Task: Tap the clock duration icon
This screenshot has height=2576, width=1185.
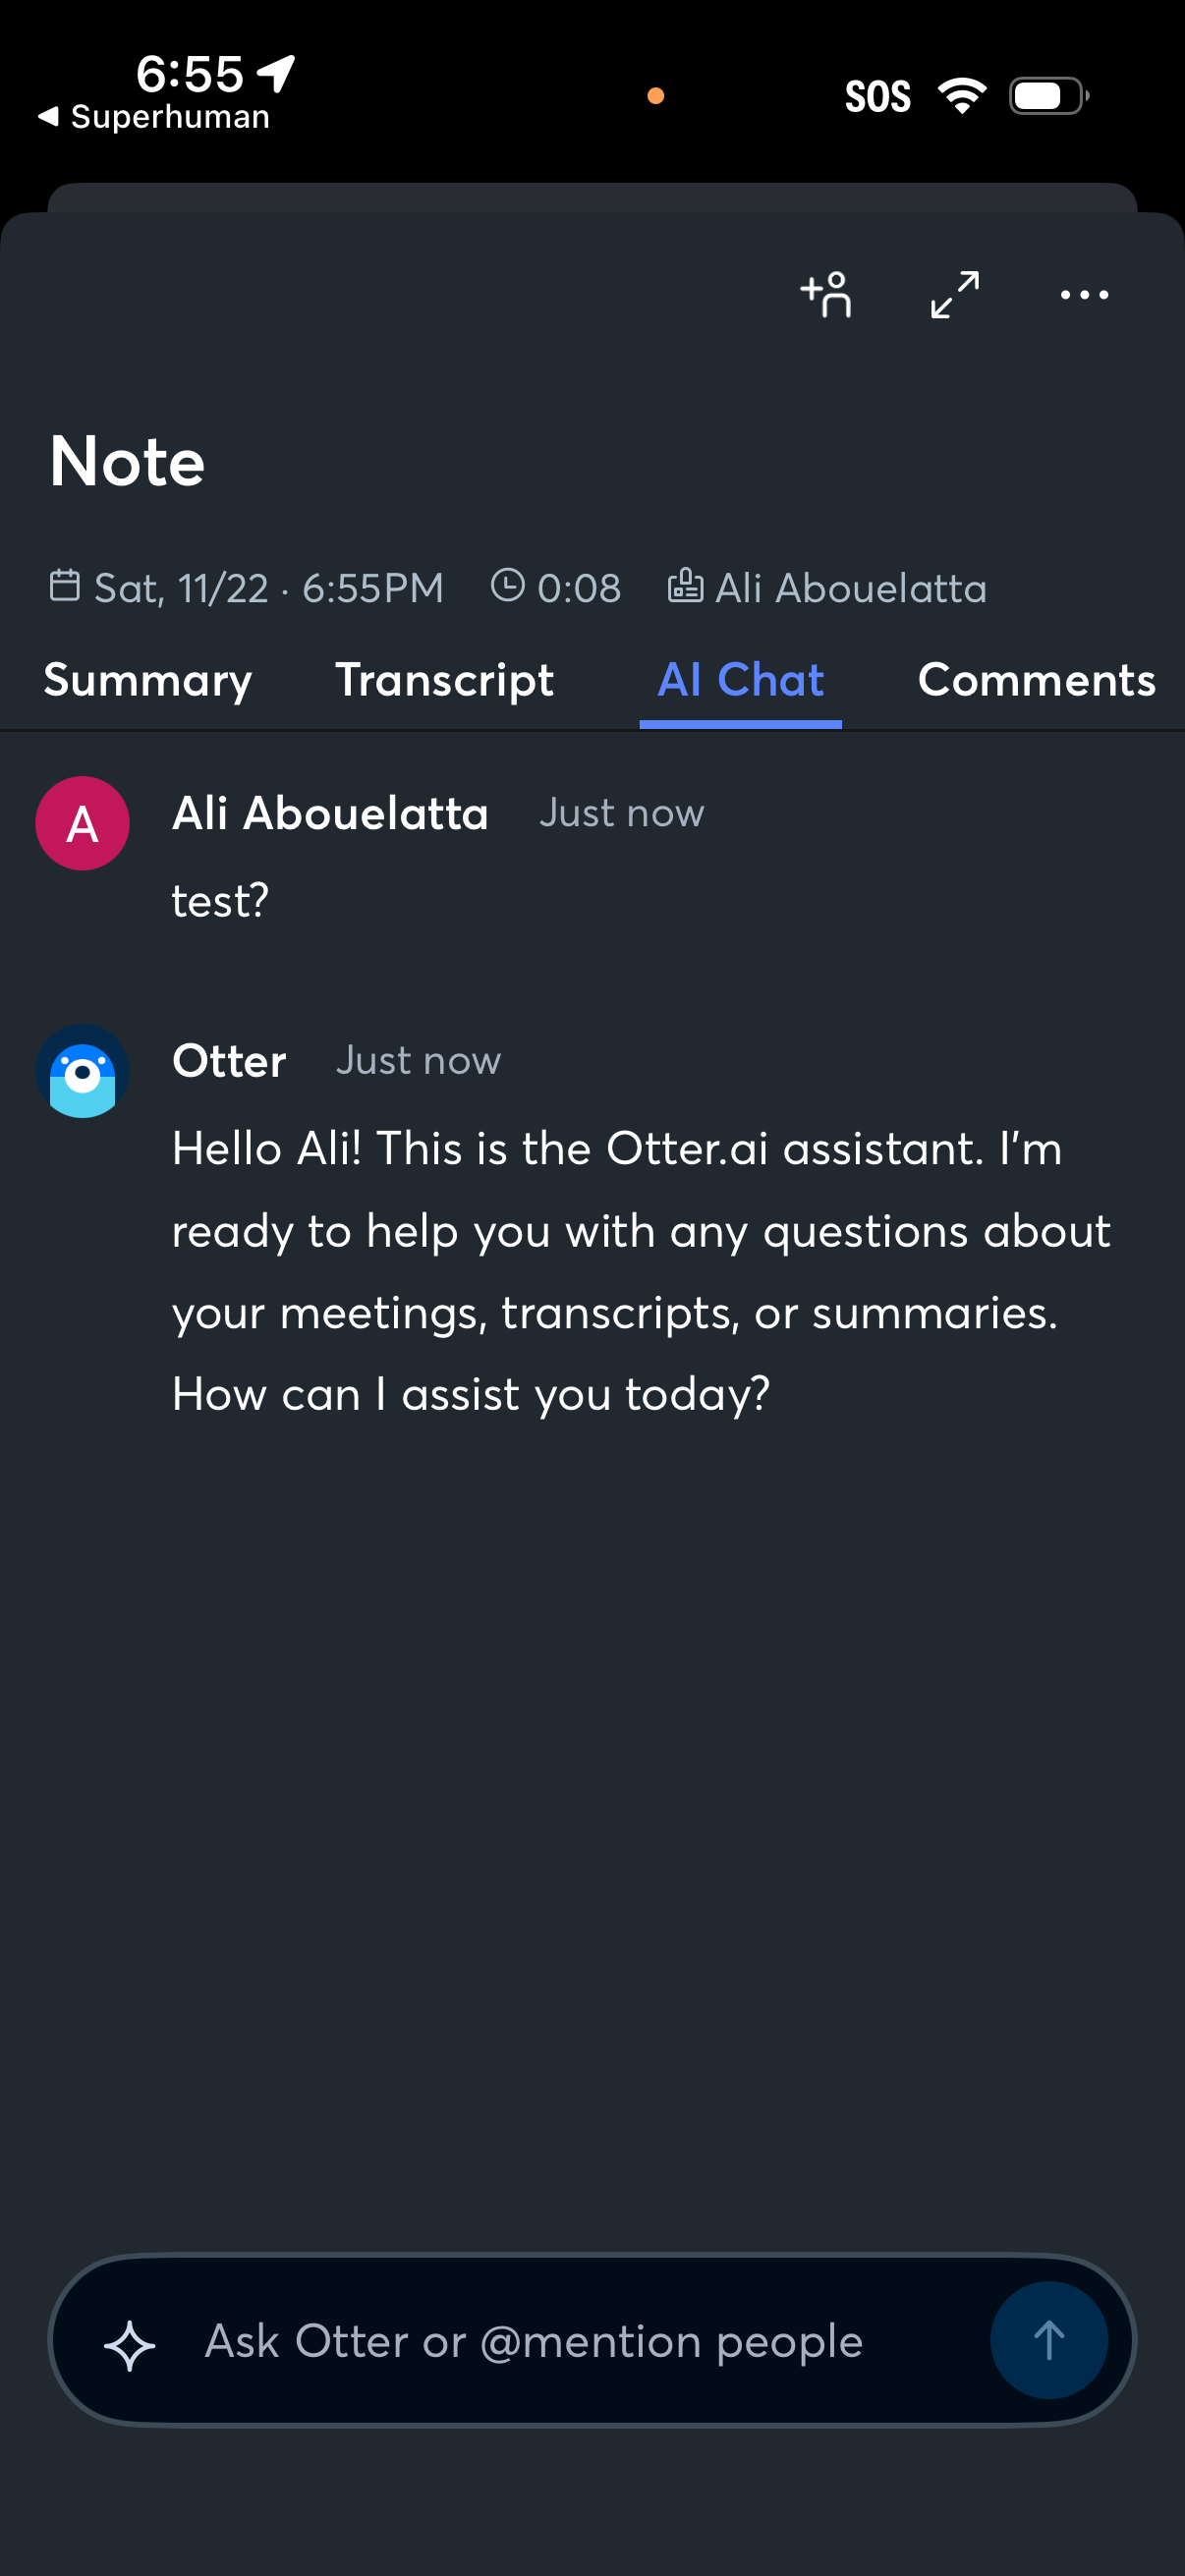Action: point(507,585)
